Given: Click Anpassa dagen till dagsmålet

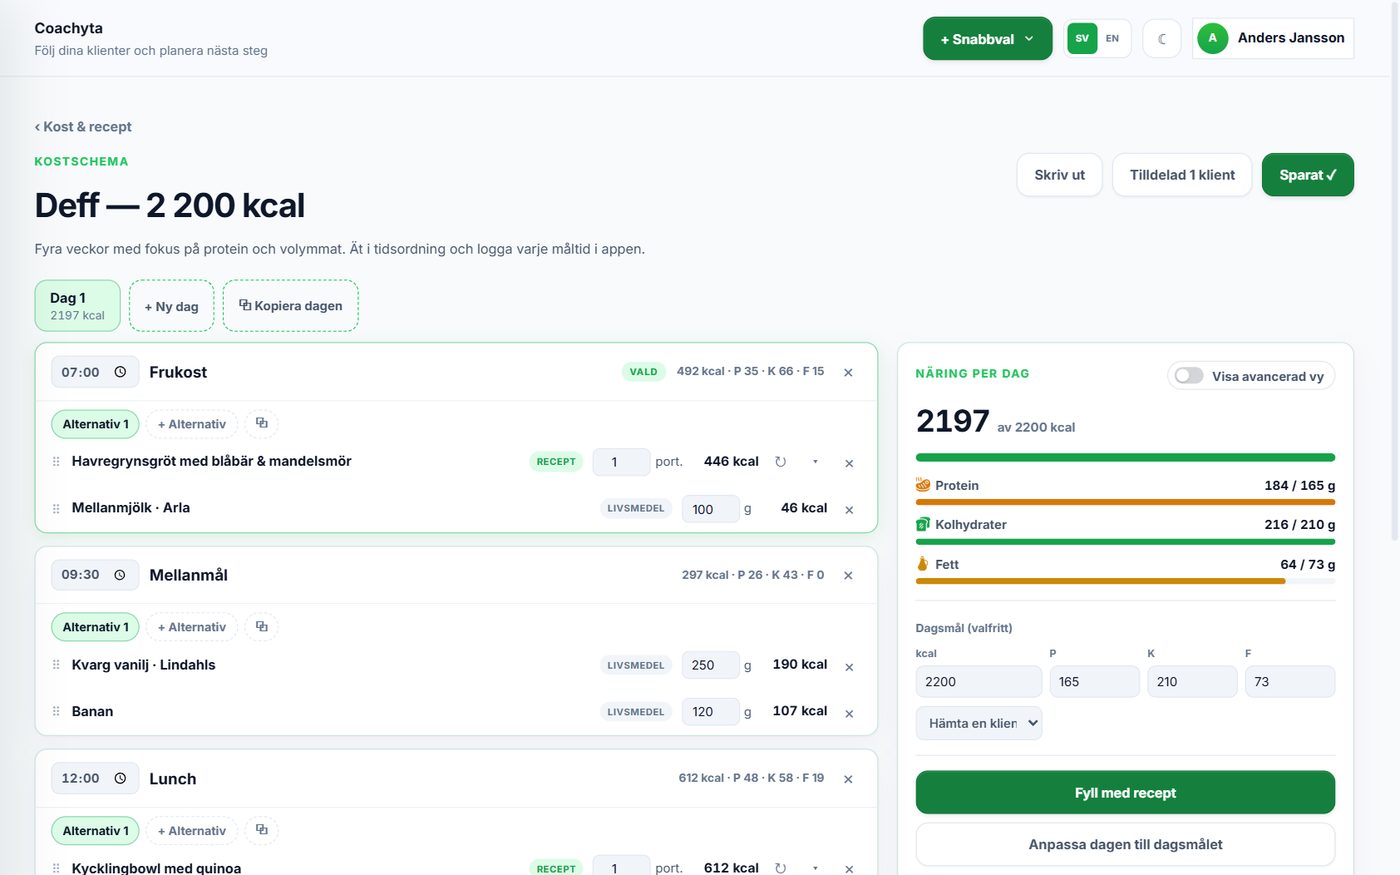Looking at the screenshot, I should coord(1125,845).
